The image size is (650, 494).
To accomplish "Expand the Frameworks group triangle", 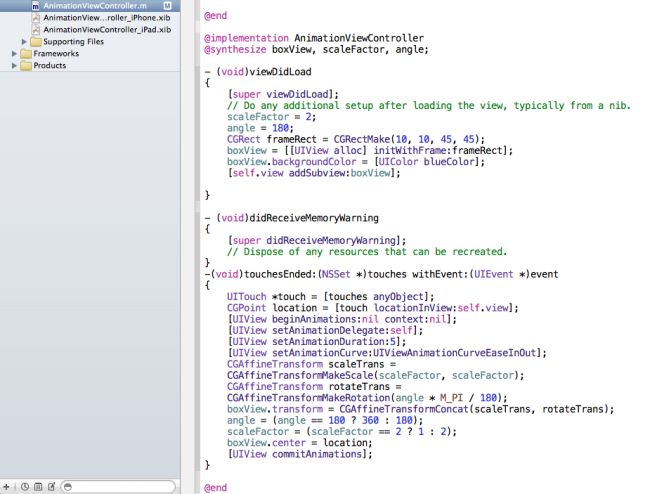I will (x=14, y=53).
